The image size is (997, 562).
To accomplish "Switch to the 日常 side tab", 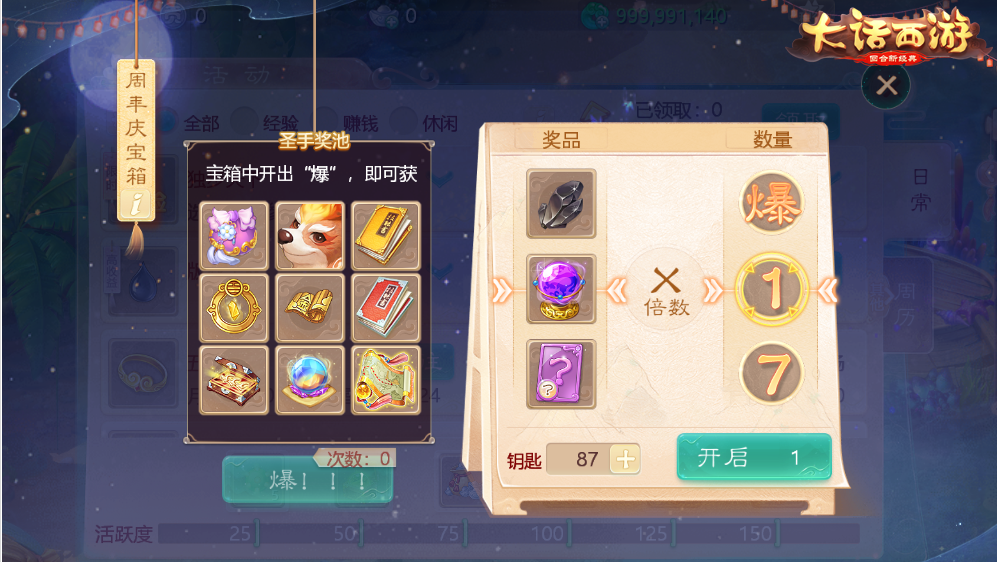I will [x=919, y=189].
